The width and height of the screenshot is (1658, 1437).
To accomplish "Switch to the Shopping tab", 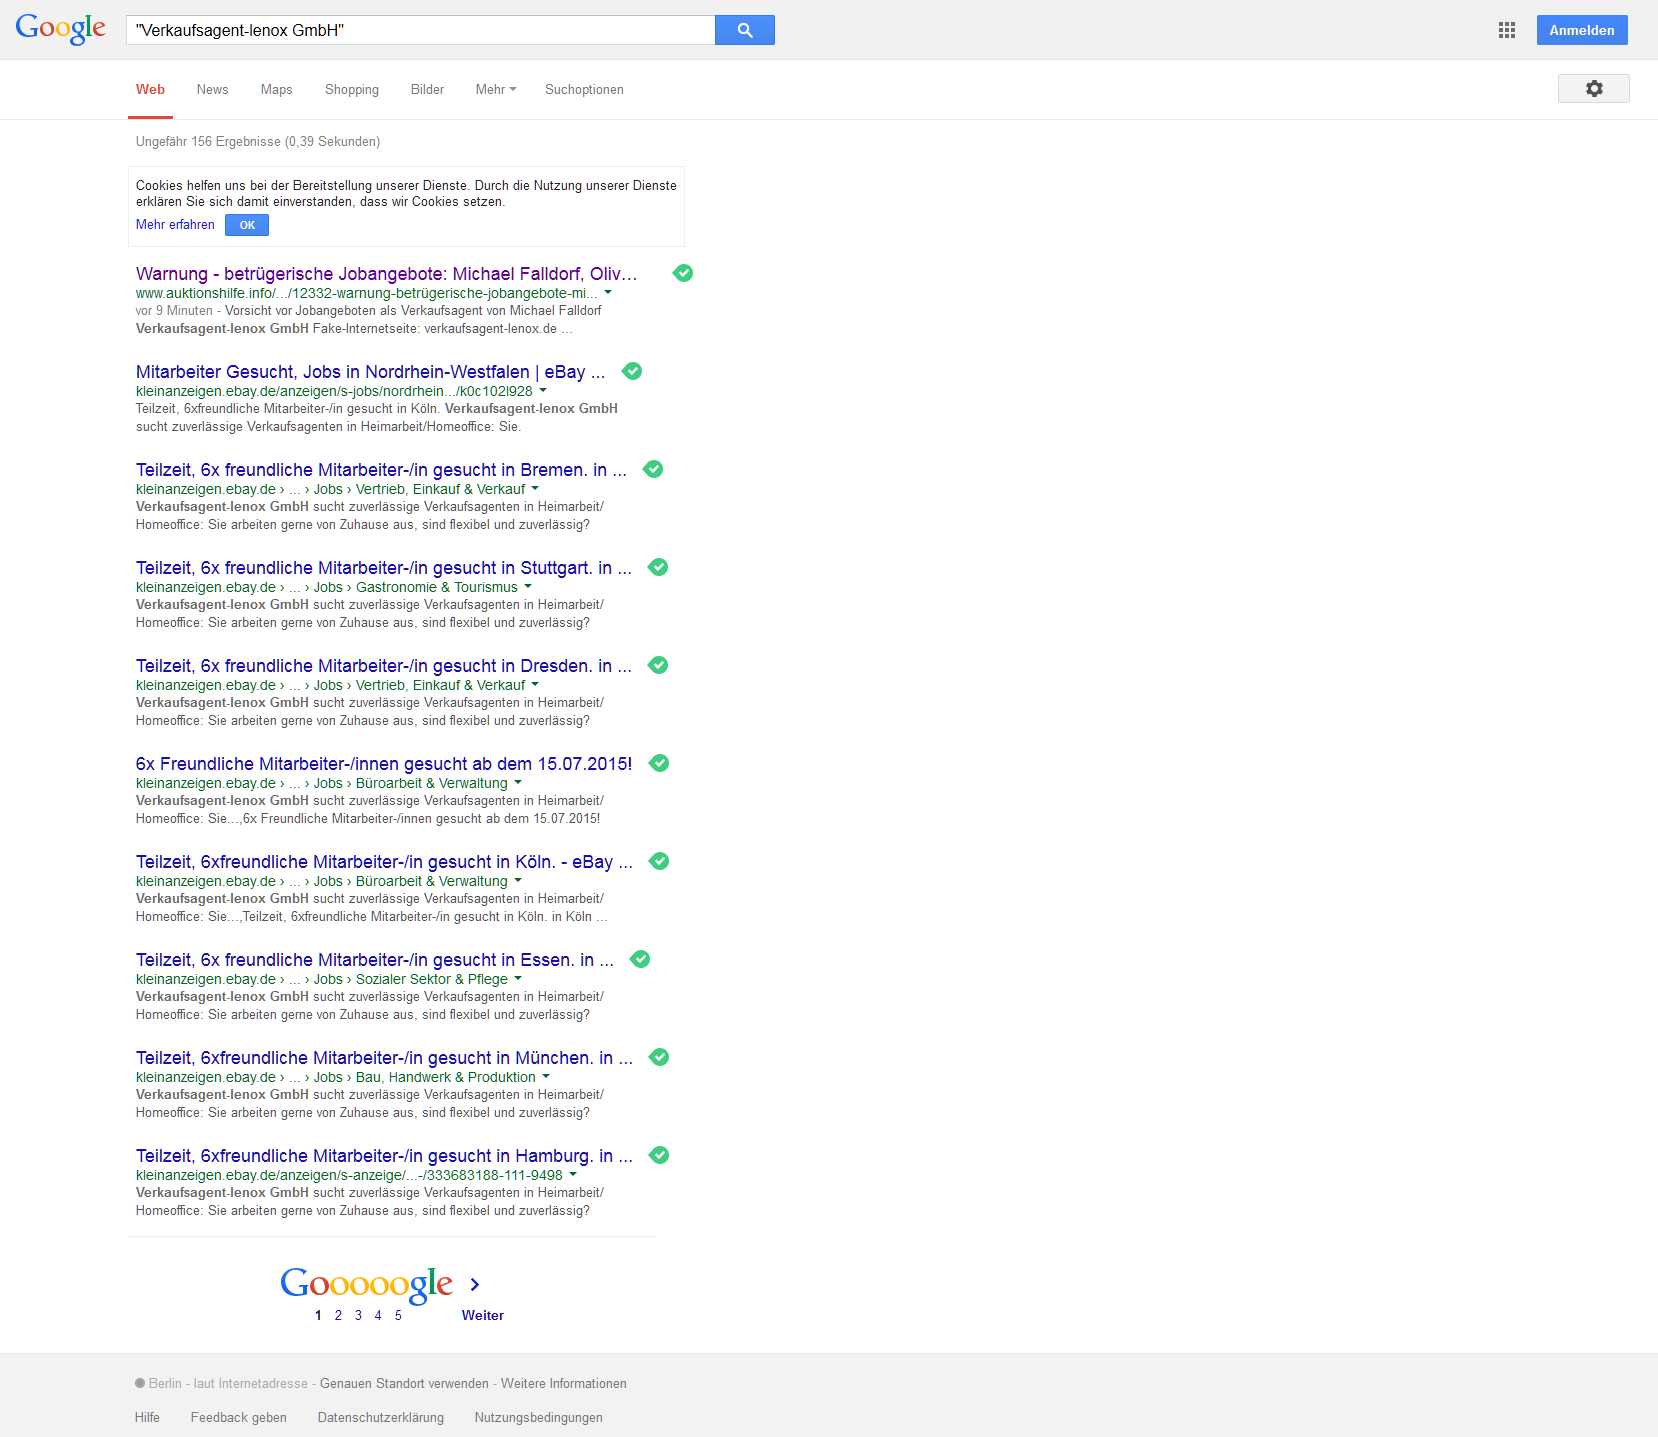I will point(352,89).
